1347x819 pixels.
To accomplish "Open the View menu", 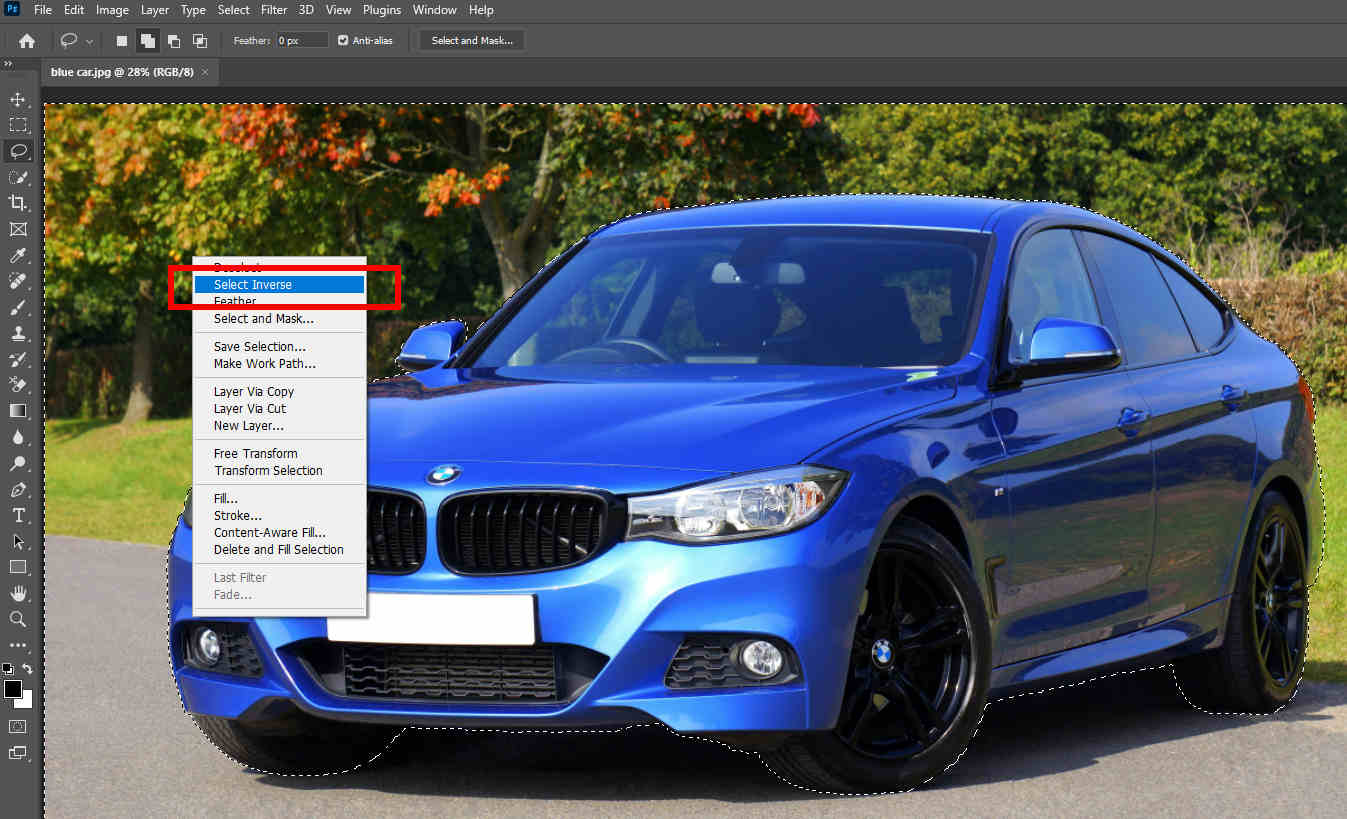I will pos(339,10).
